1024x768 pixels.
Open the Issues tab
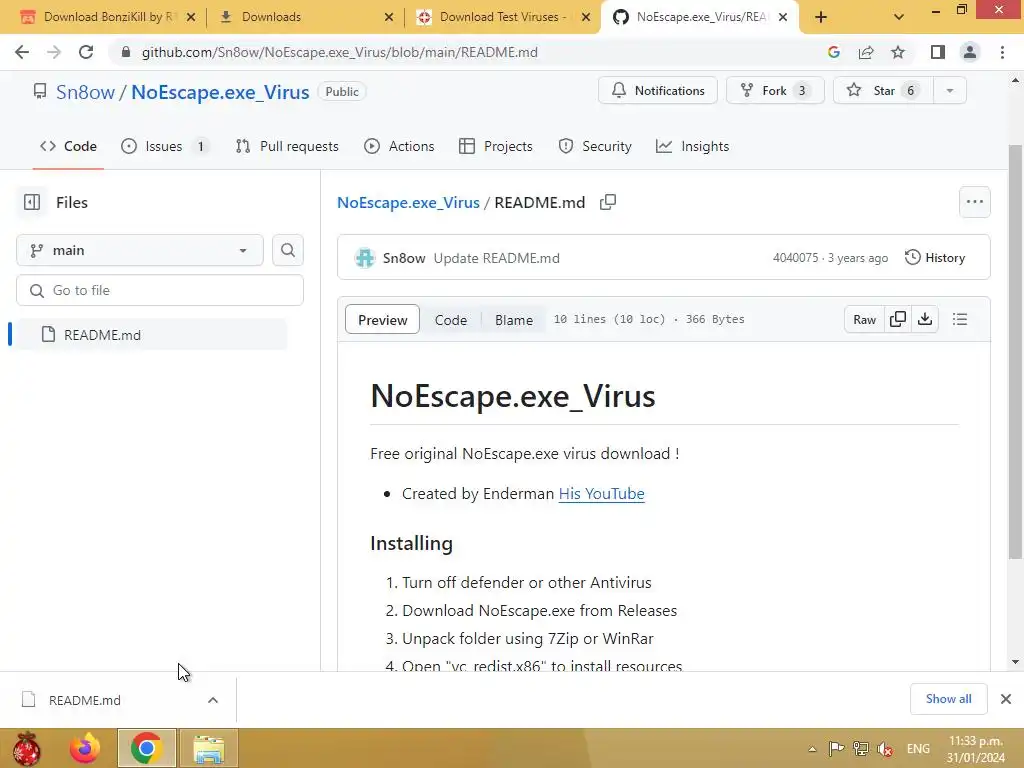(165, 146)
